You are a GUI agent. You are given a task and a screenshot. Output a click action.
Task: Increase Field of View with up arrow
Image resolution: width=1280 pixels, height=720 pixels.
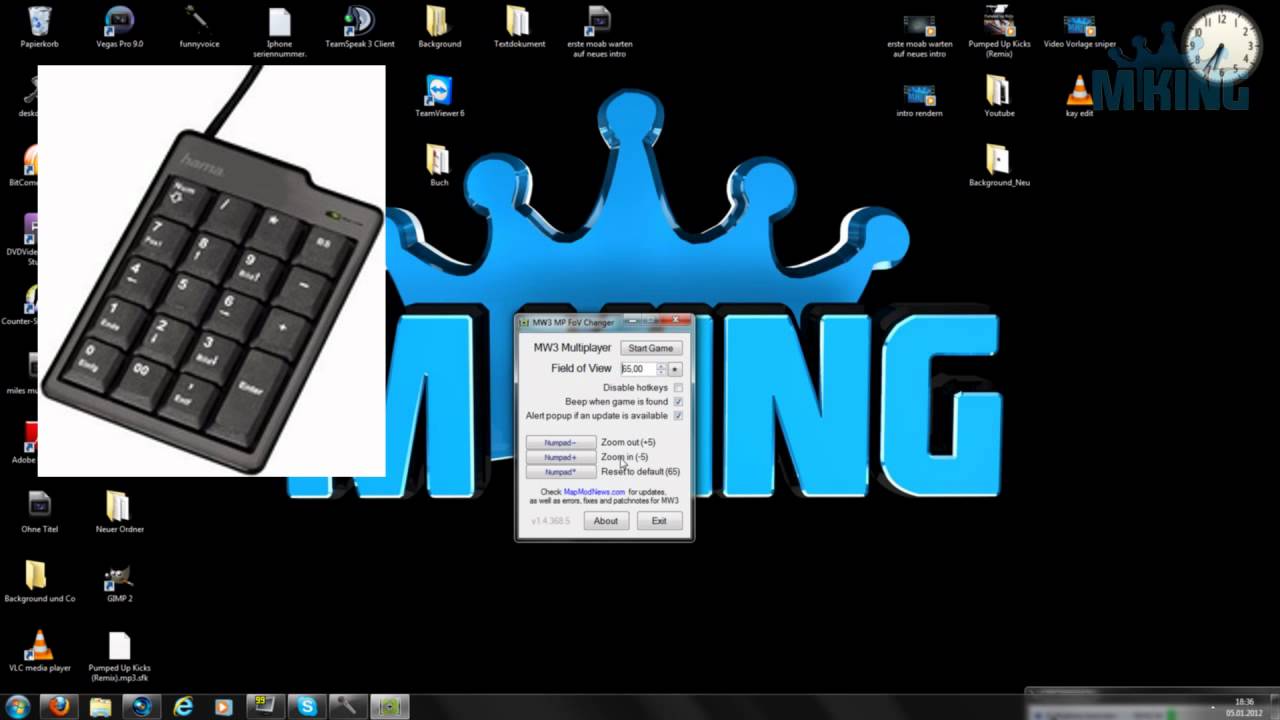click(661, 366)
